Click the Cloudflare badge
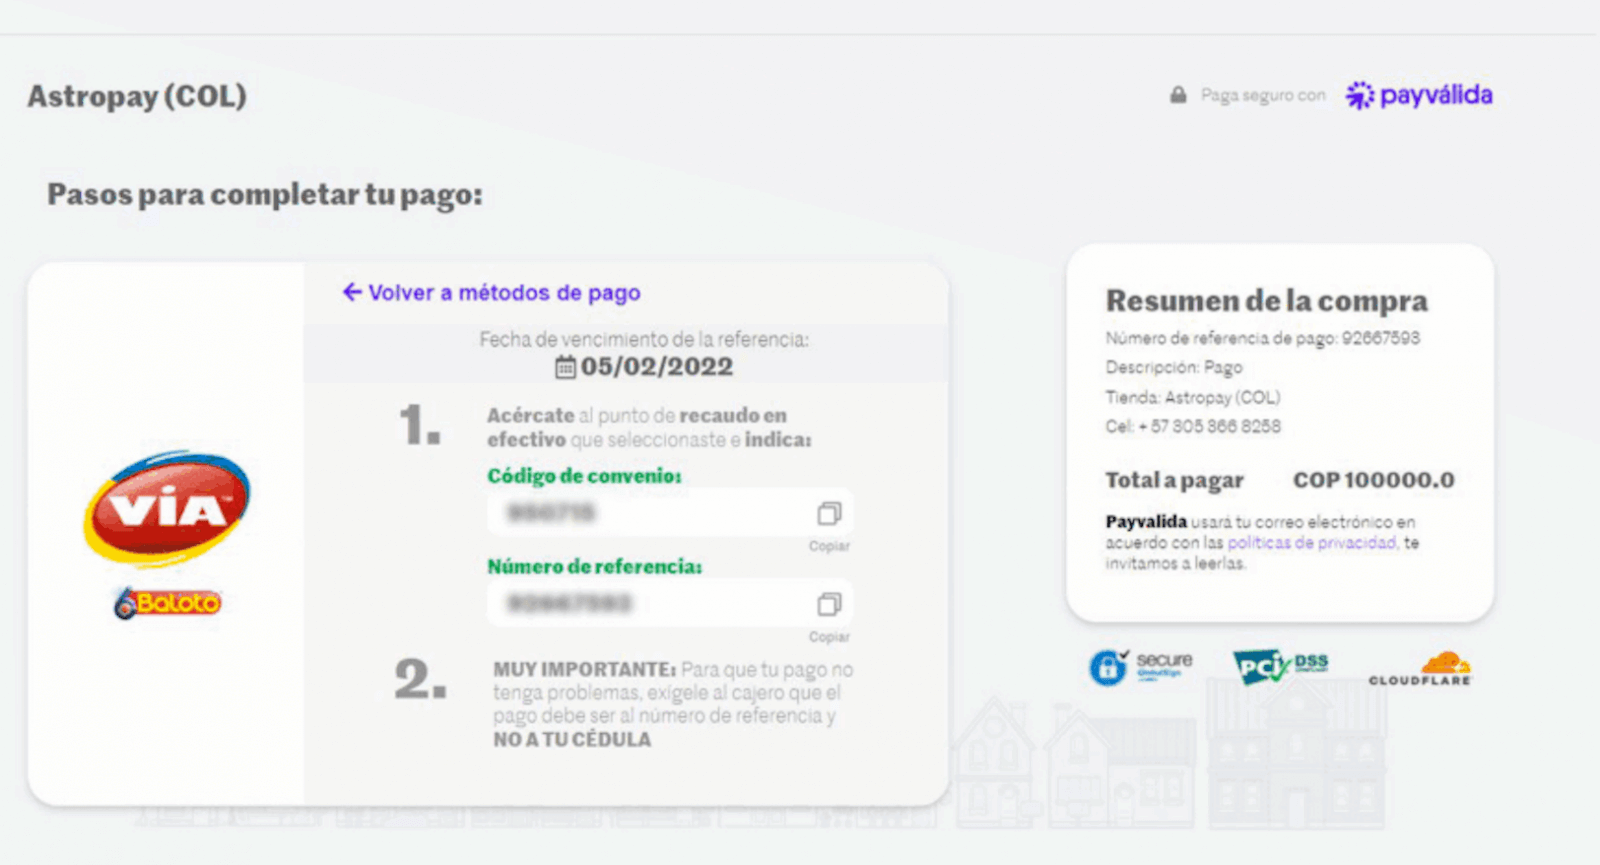 pos(1420,668)
